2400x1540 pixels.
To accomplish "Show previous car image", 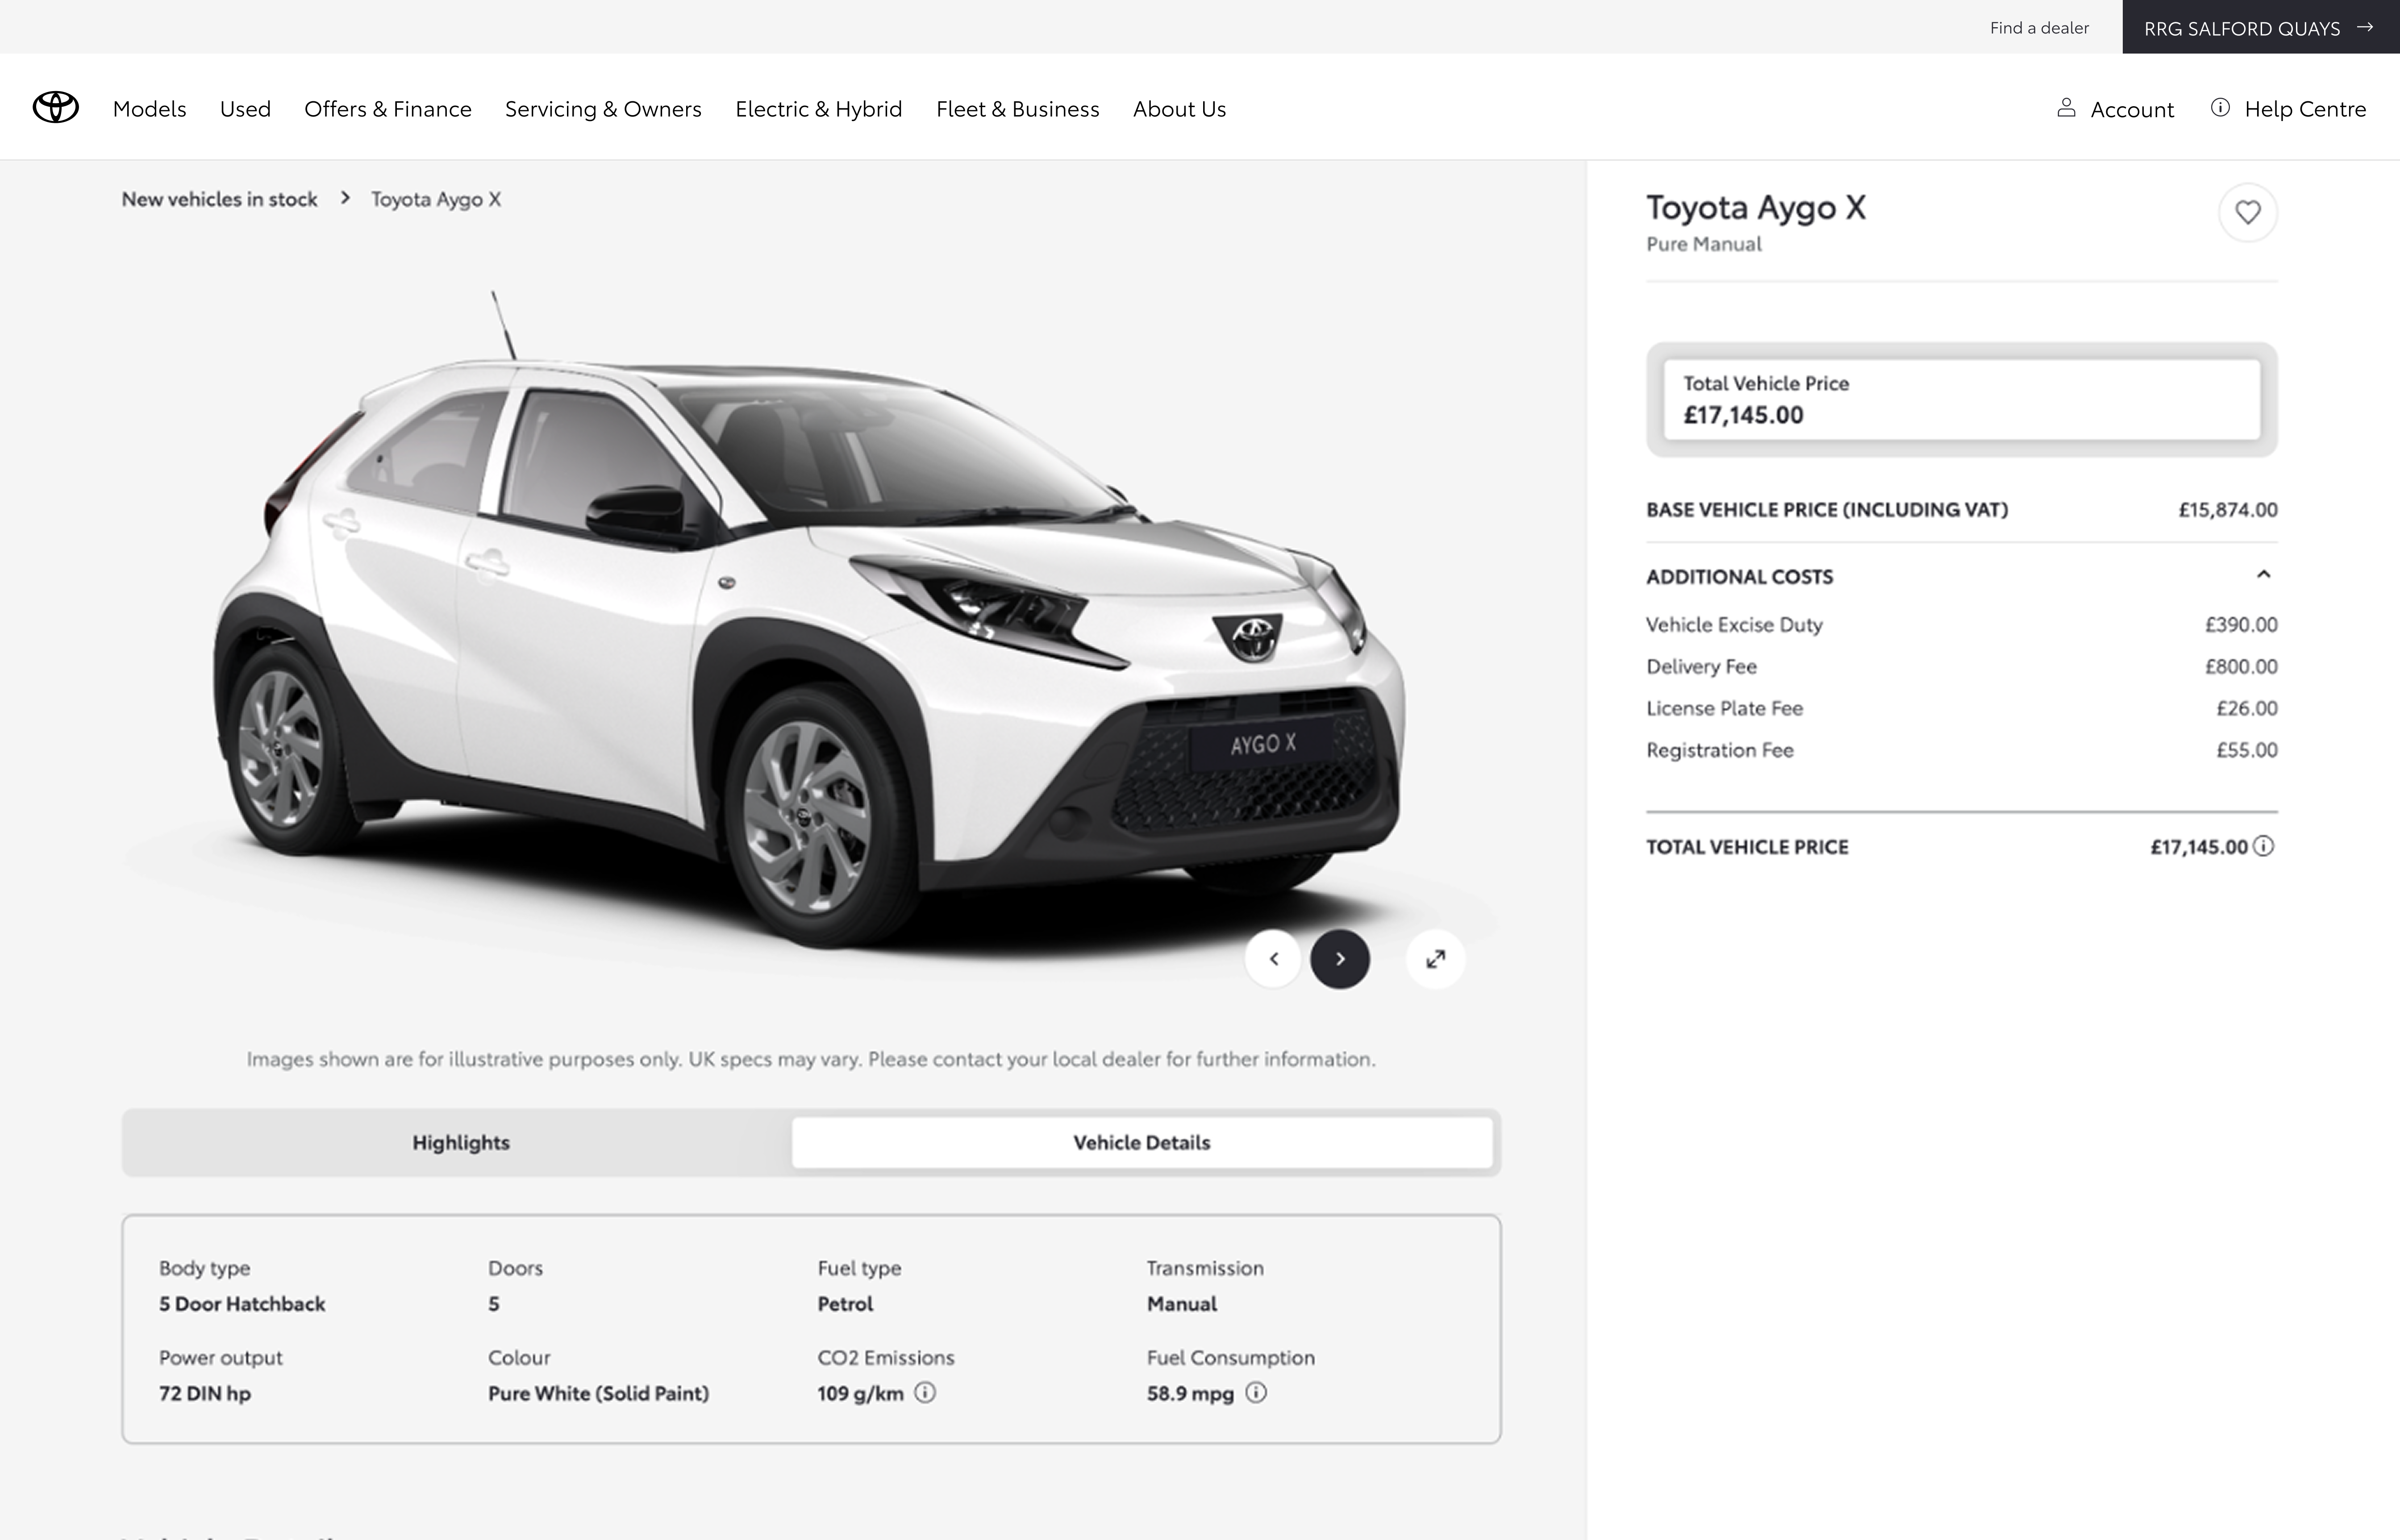I will 1273,959.
